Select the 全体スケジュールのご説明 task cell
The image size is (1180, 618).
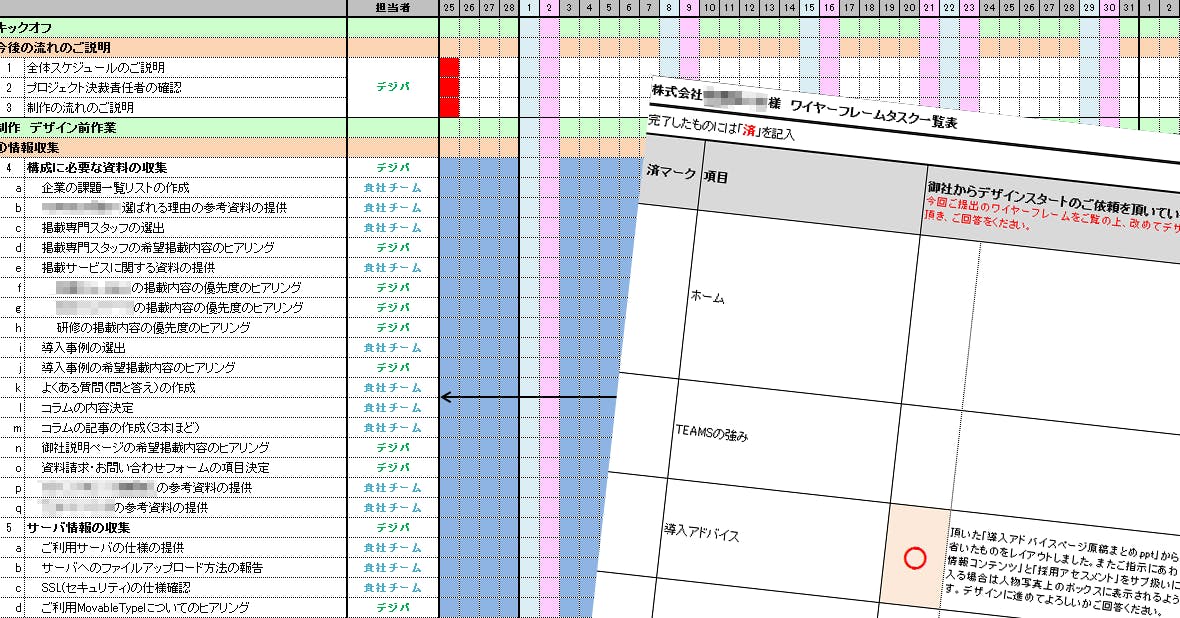tap(95, 68)
